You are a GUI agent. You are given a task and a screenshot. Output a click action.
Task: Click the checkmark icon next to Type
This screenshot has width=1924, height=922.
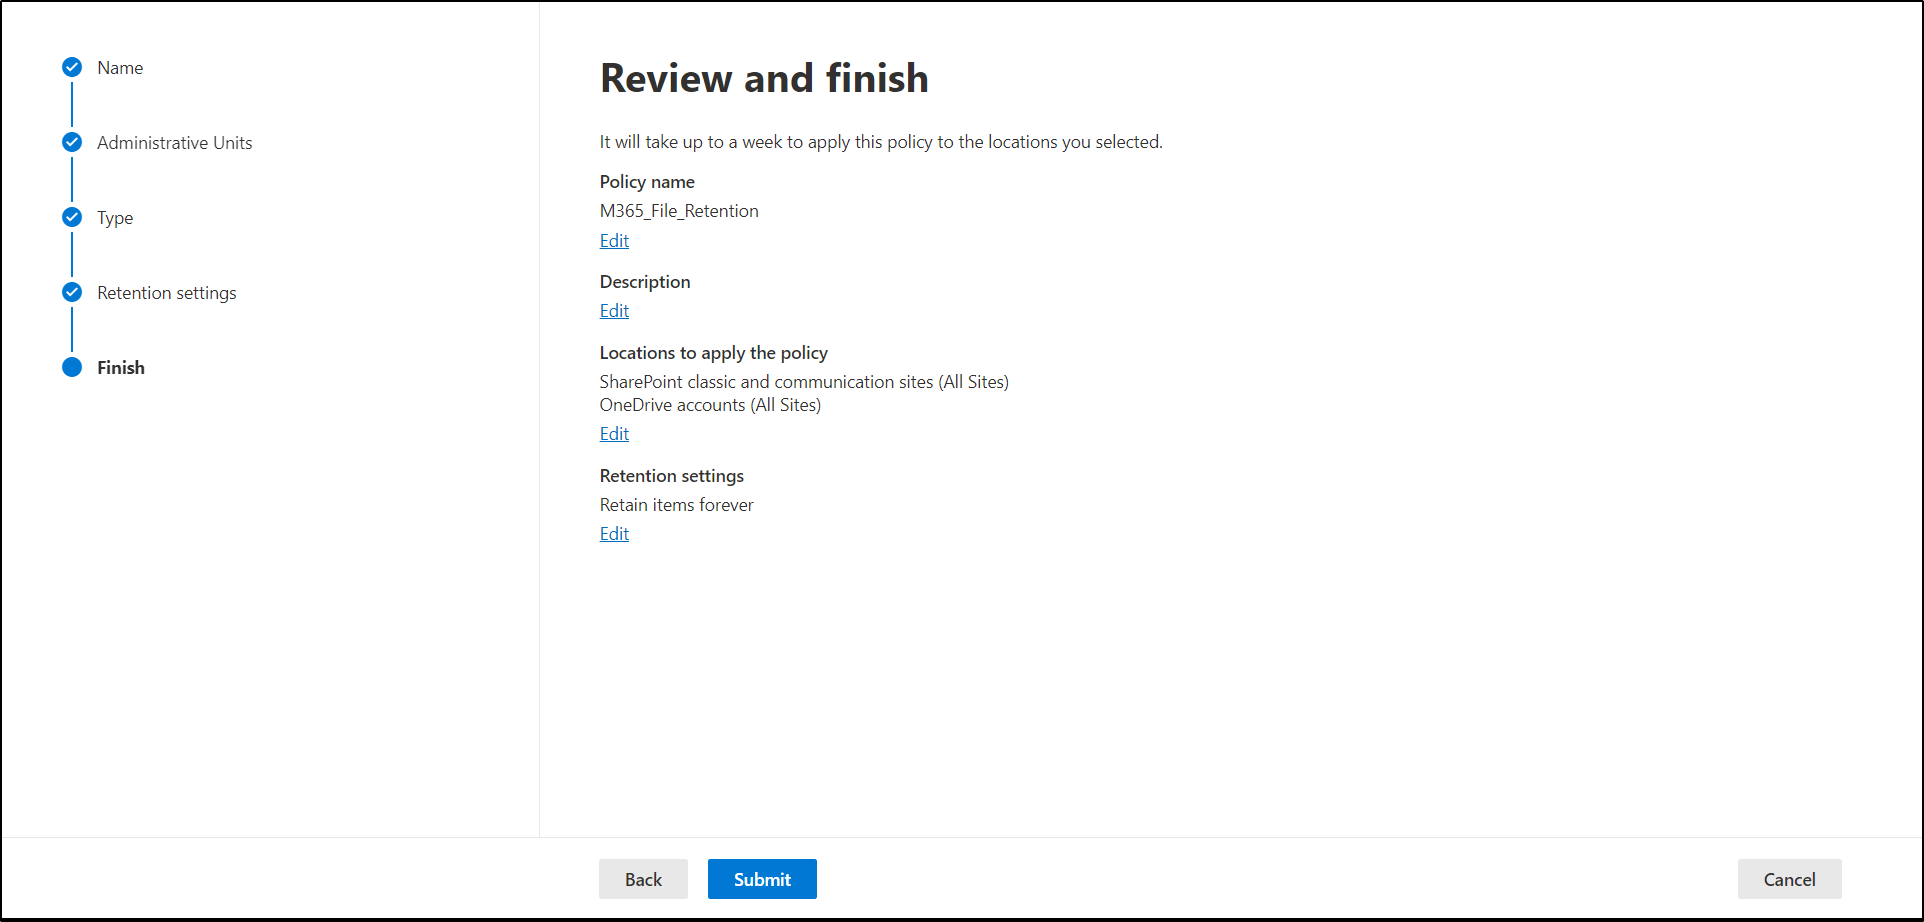coord(72,217)
